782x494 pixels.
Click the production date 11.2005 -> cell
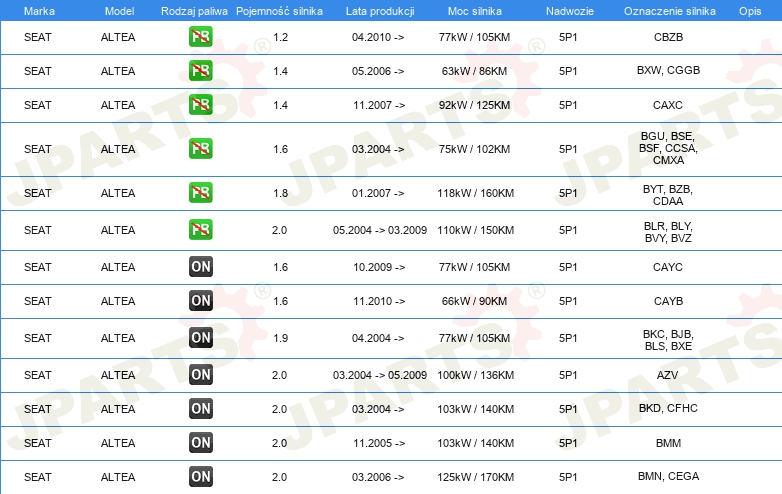(x=379, y=443)
